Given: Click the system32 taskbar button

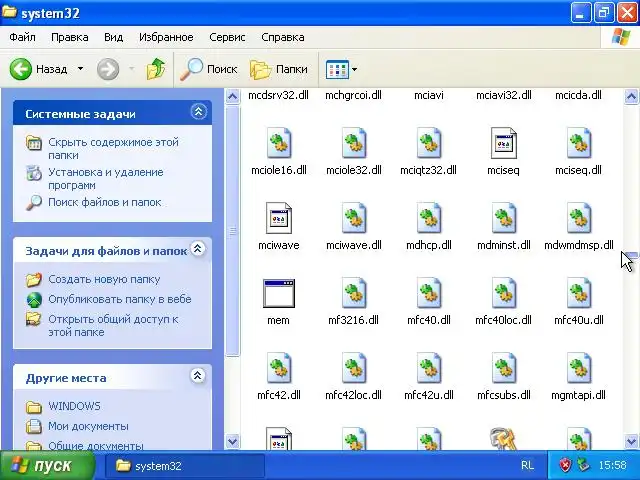Looking at the screenshot, I should coord(185,466).
